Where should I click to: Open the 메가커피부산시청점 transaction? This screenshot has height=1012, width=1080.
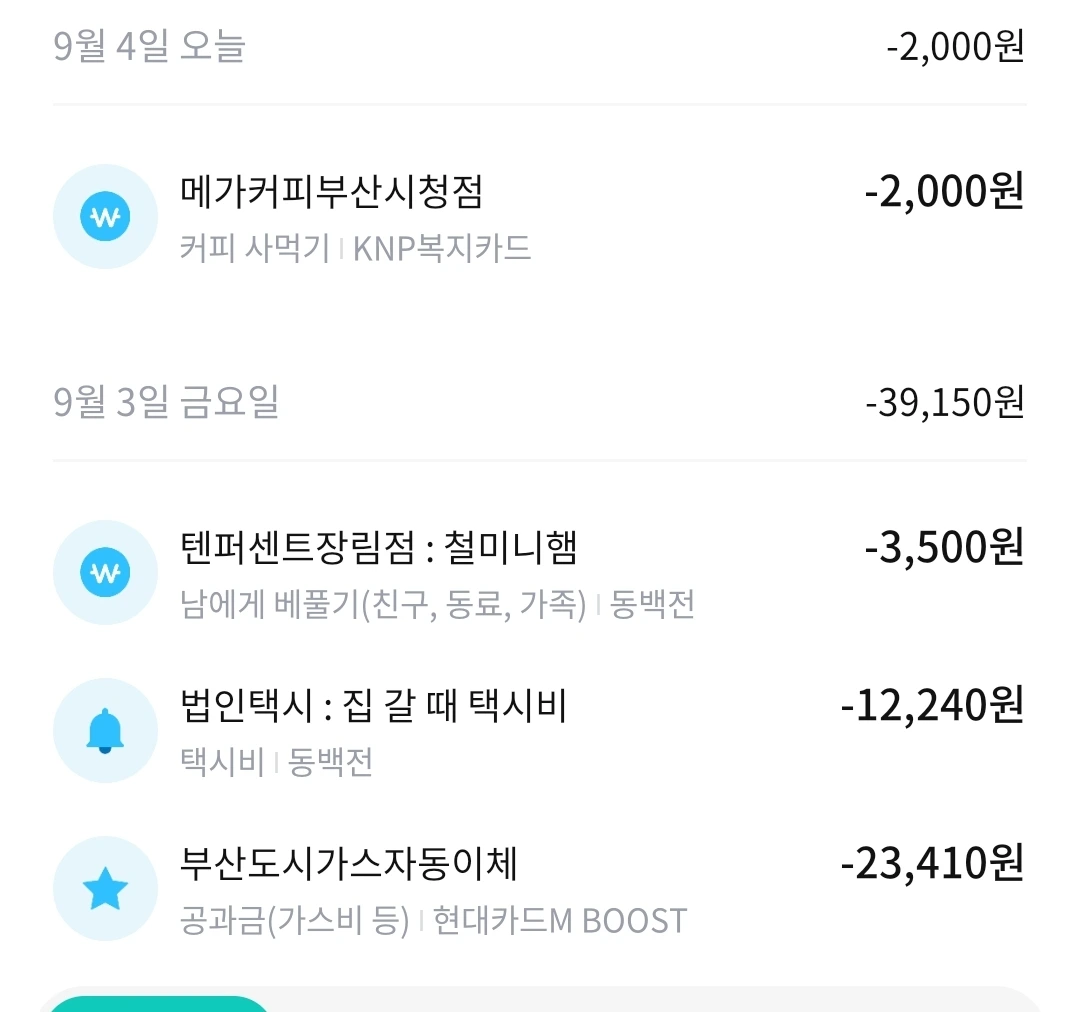tap(332, 192)
